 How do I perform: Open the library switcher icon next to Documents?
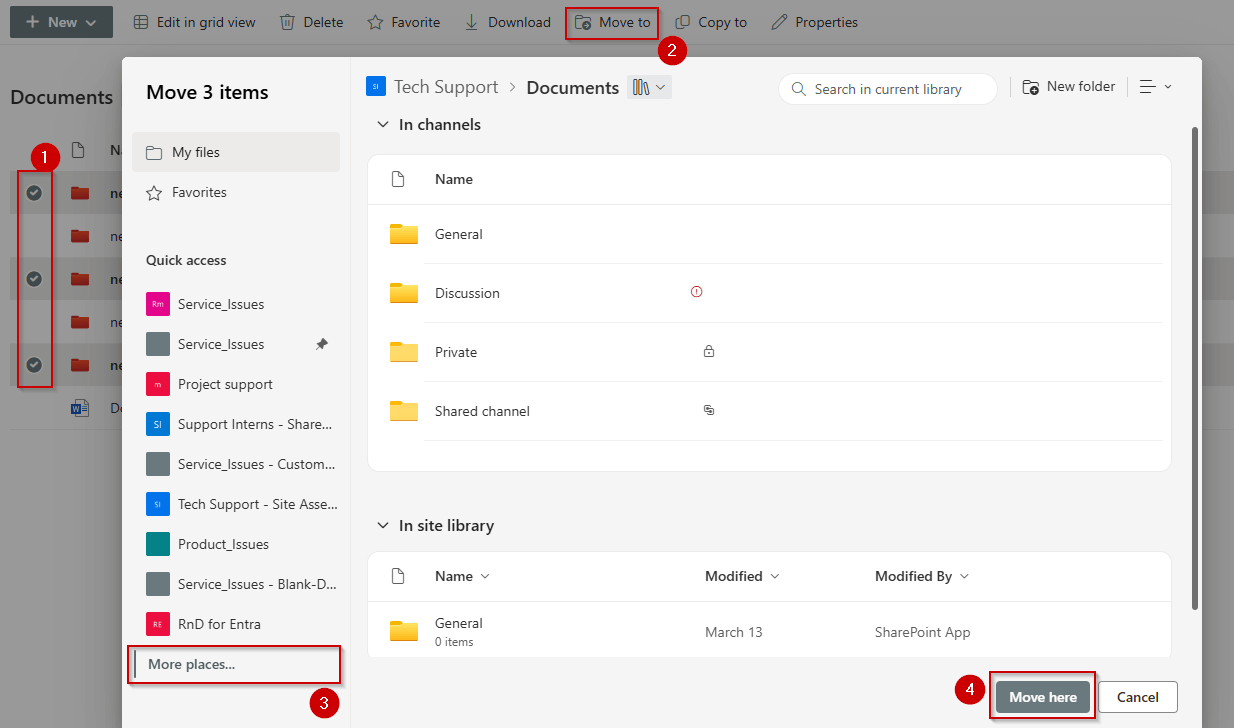click(x=649, y=88)
